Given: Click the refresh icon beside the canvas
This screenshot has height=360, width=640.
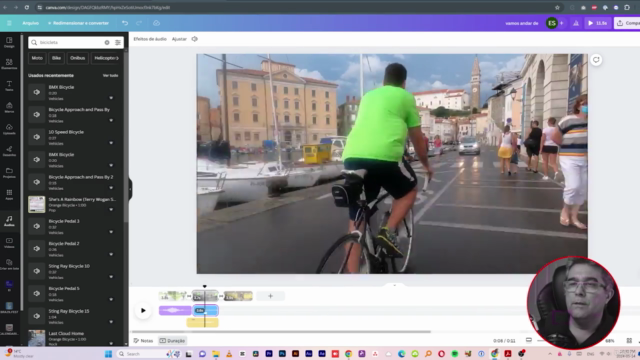Looking at the screenshot, I should click(596, 60).
